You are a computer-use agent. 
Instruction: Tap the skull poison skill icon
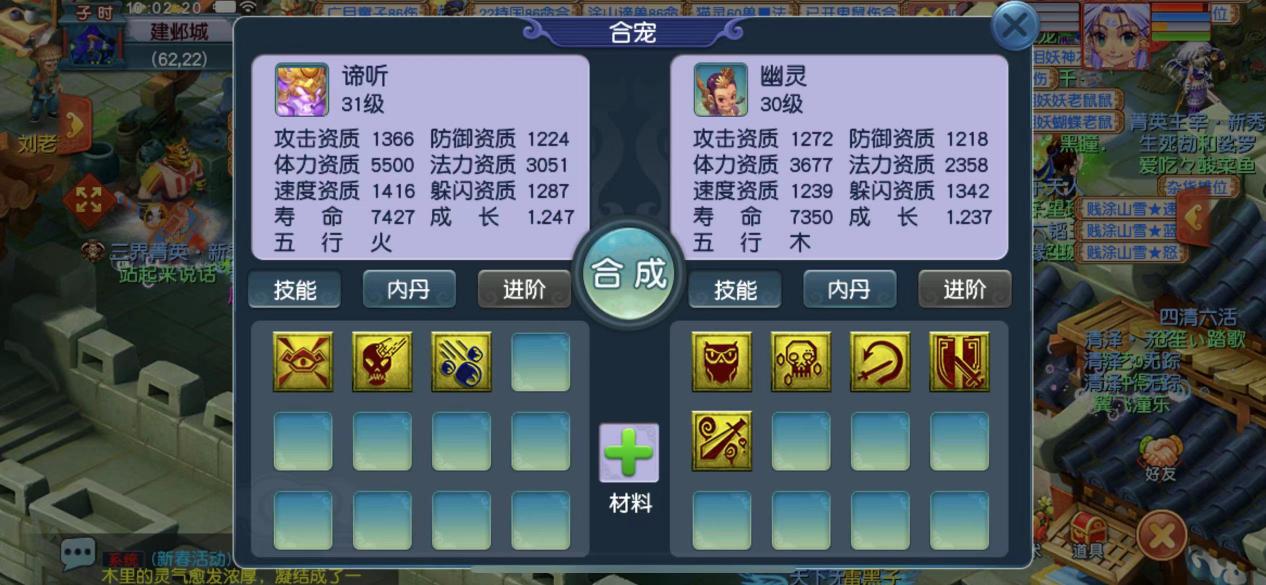(x=801, y=362)
